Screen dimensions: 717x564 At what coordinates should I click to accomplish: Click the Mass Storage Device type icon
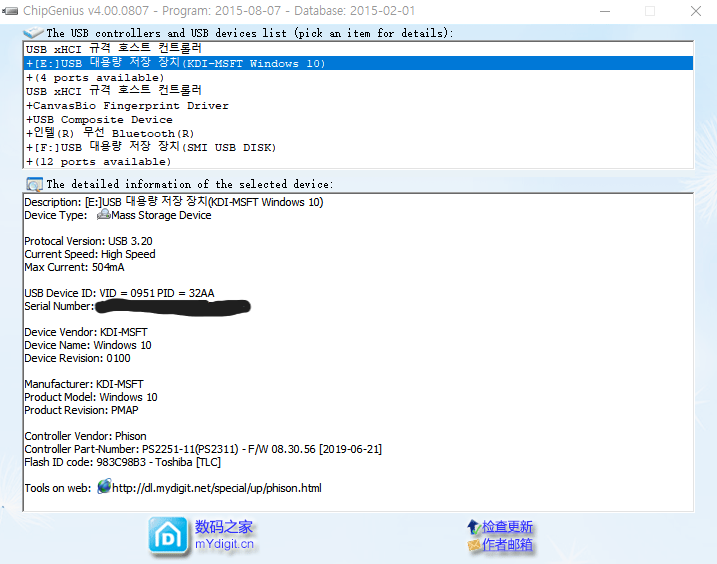point(104,215)
